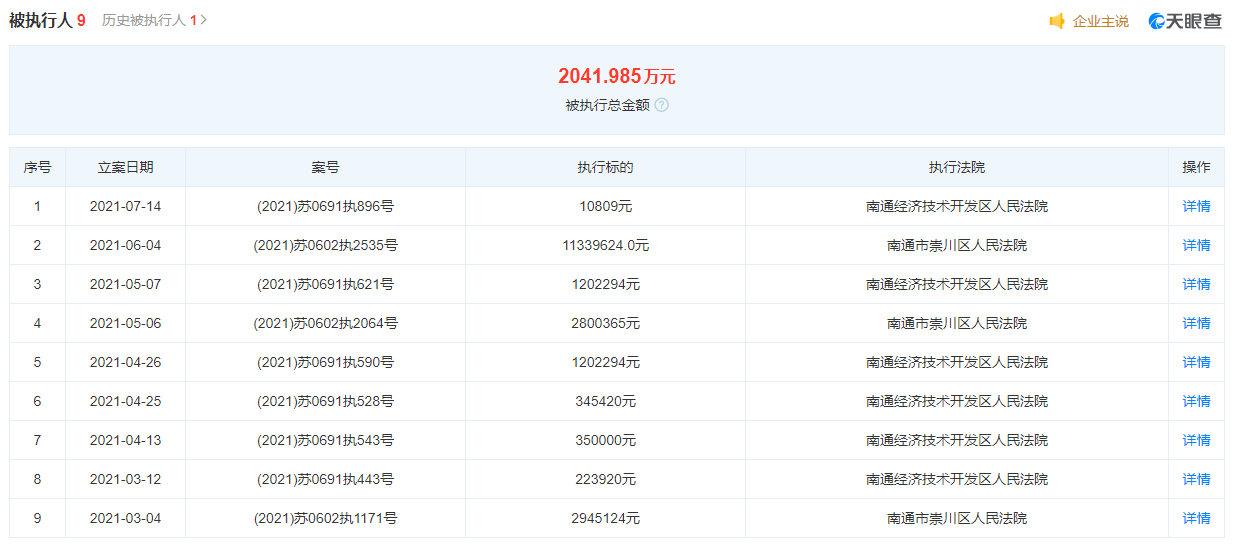Click the date 2021-03-12
This screenshot has width=1234, height=546.
pos(125,479)
